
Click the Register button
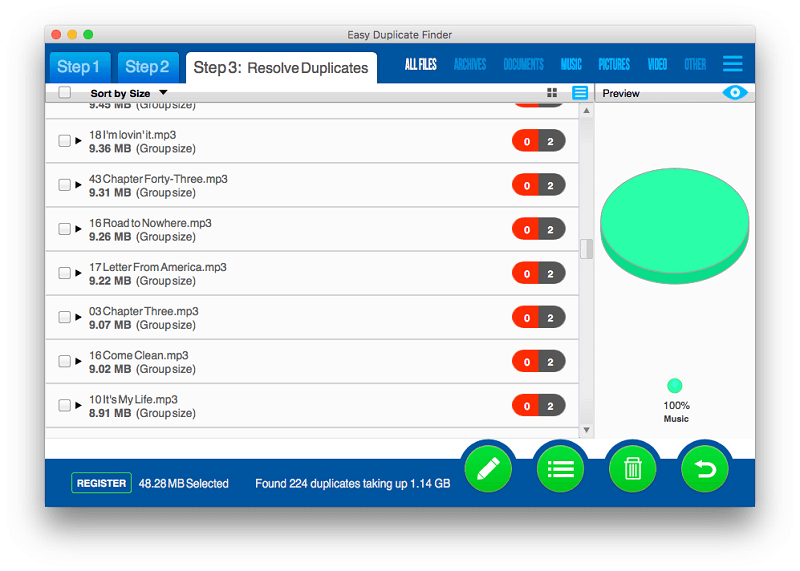pos(101,483)
